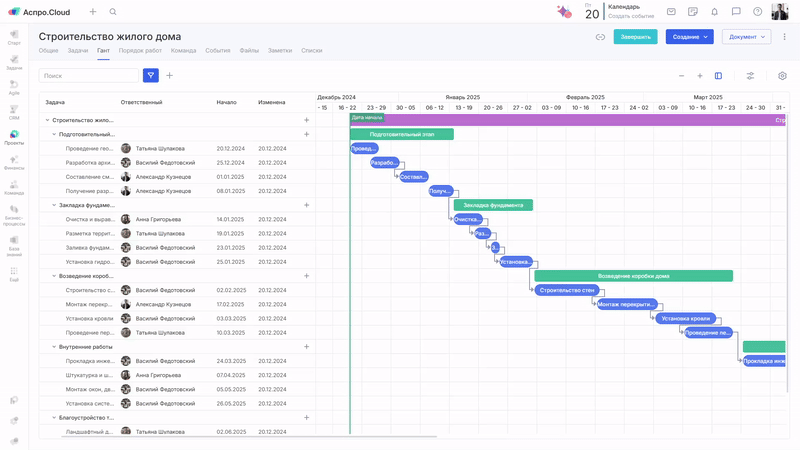The height and width of the screenshot is (450, 800).
Task: Toggle the task table panel layout icon
Action: (x=718, y=75)
